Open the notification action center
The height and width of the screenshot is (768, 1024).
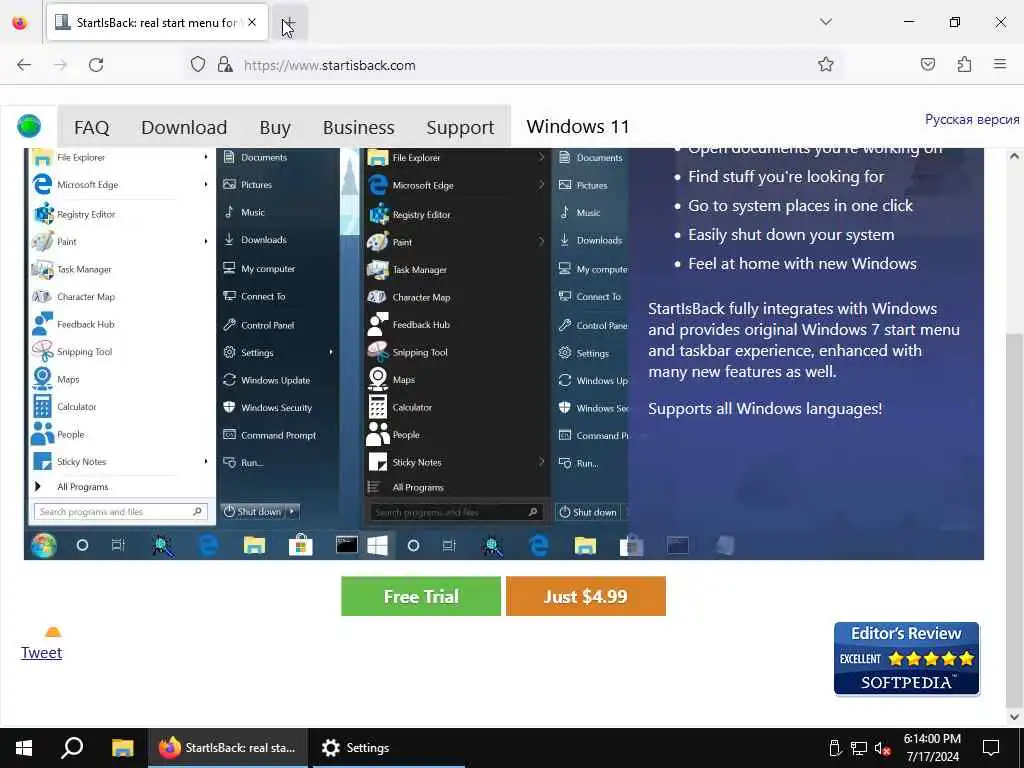tap(991, 748)
